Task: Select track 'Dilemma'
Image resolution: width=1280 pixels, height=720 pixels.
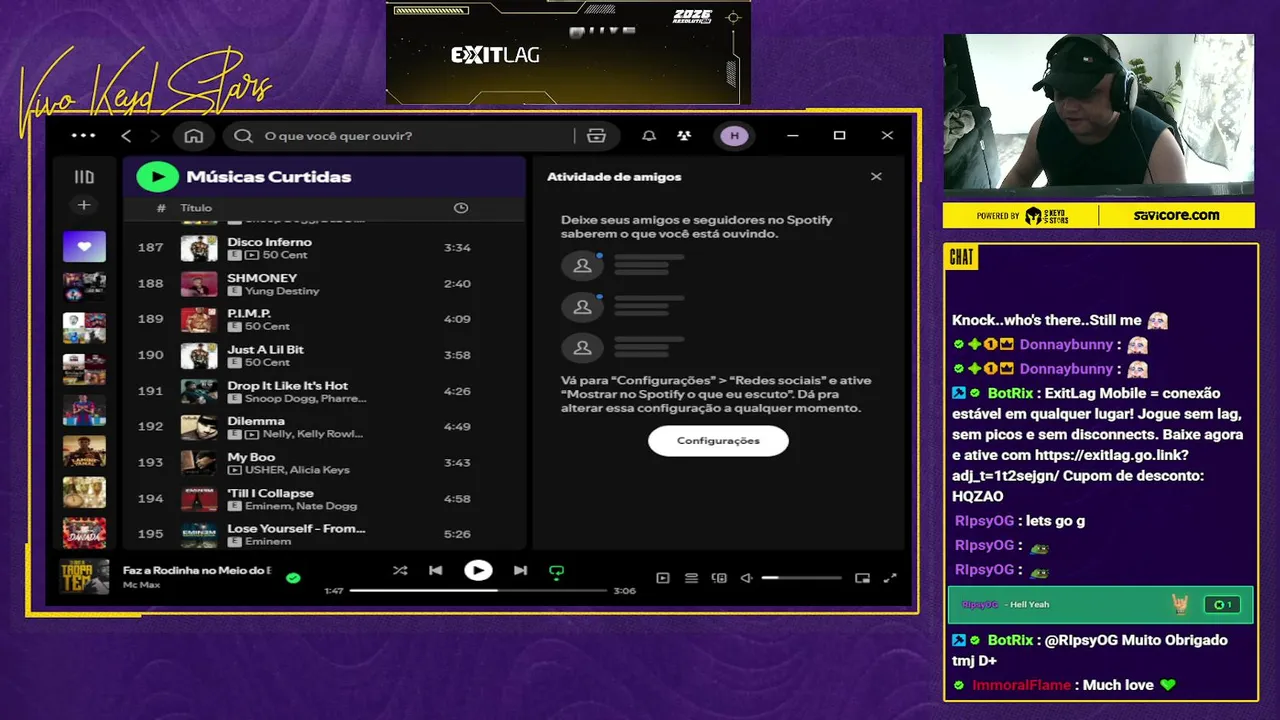Action: (325, 427)
